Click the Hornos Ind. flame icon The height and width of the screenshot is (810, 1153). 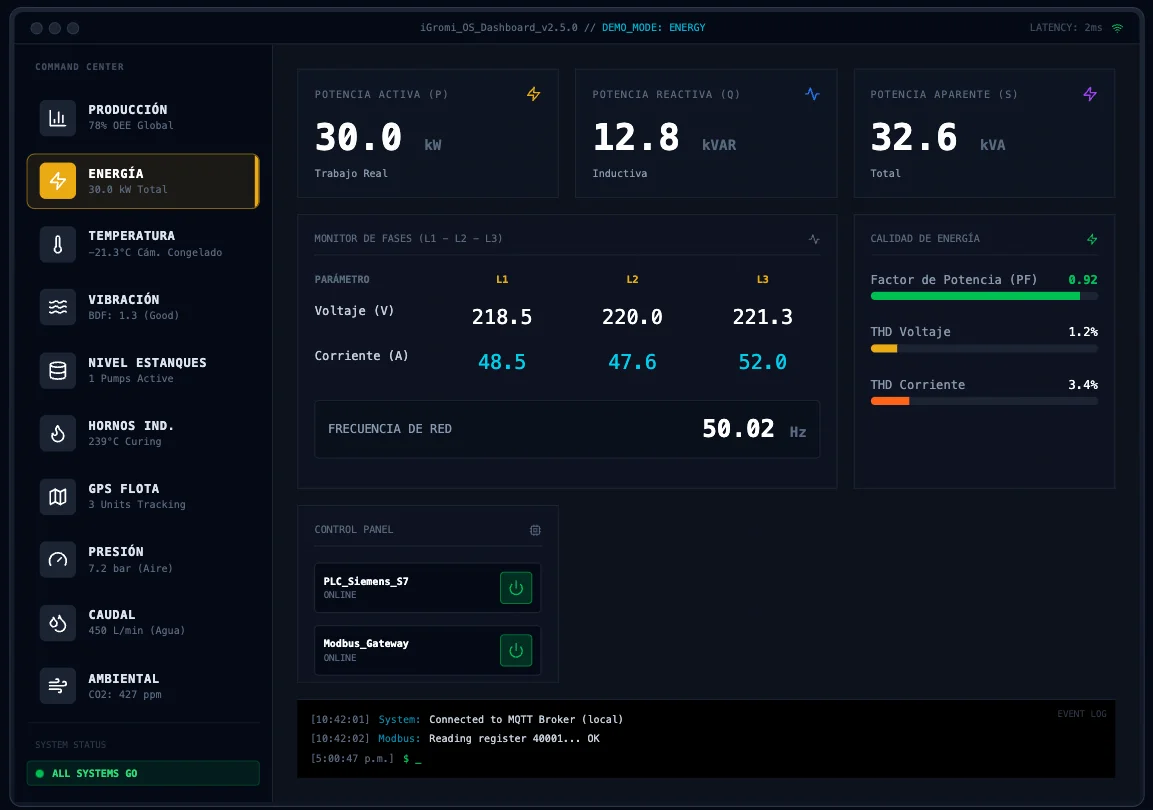[57, 433]
